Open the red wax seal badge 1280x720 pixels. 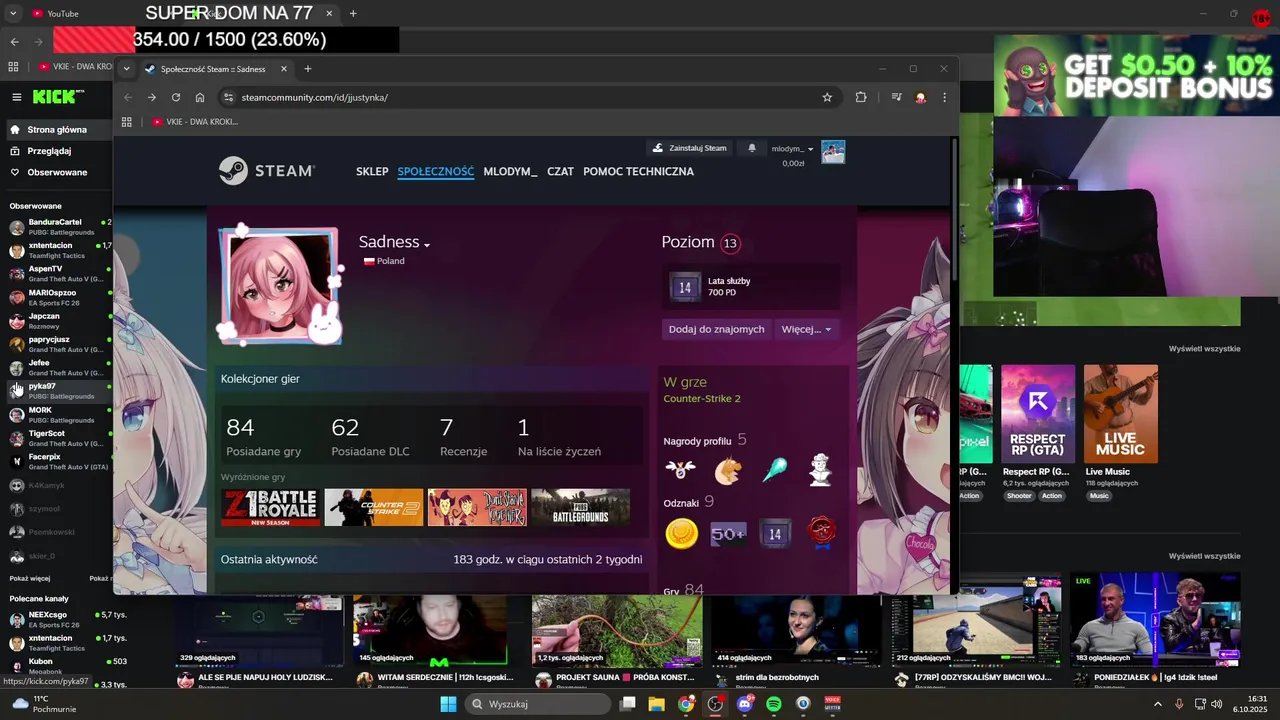pyautogui.click(x=822, y=533)
